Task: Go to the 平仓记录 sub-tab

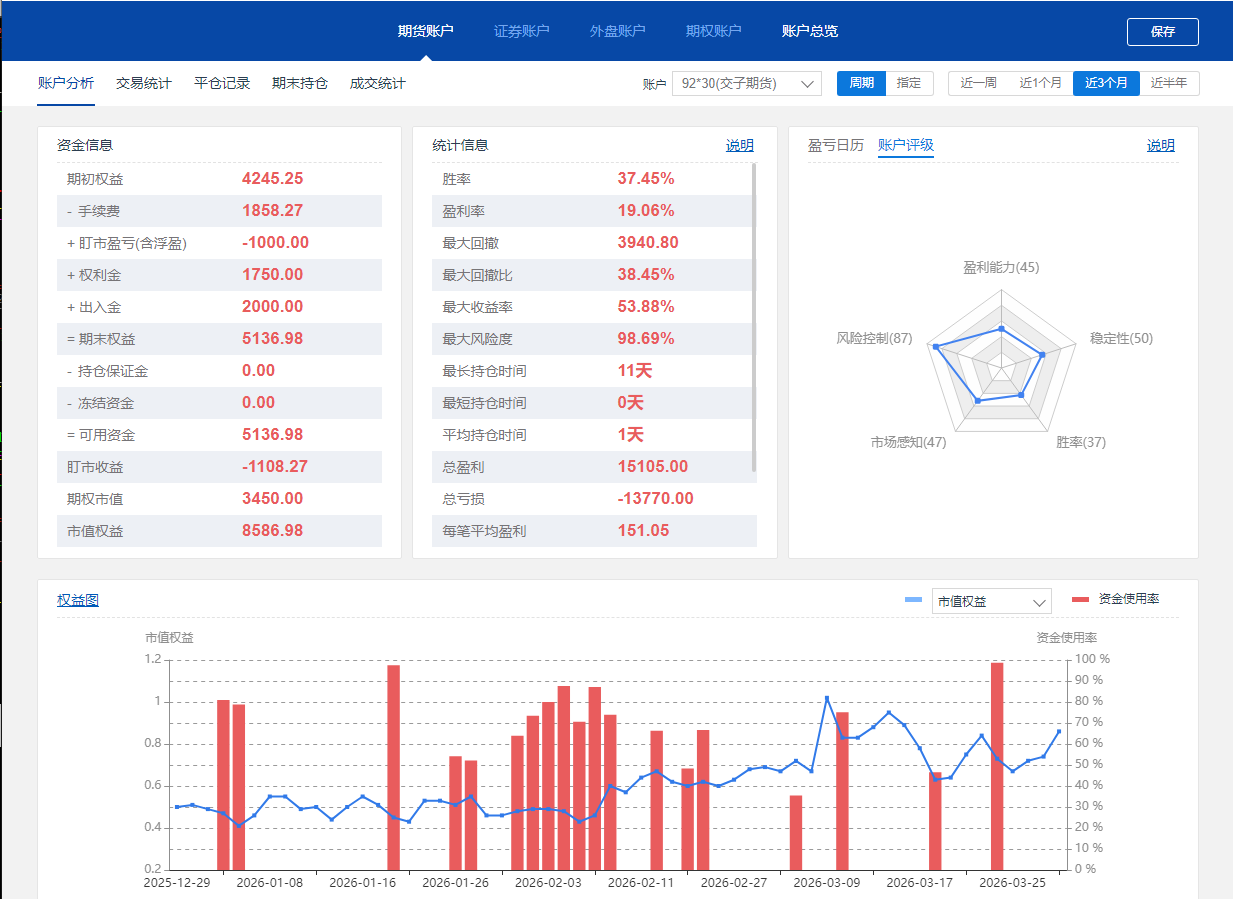Action: (x=222, y=84)
